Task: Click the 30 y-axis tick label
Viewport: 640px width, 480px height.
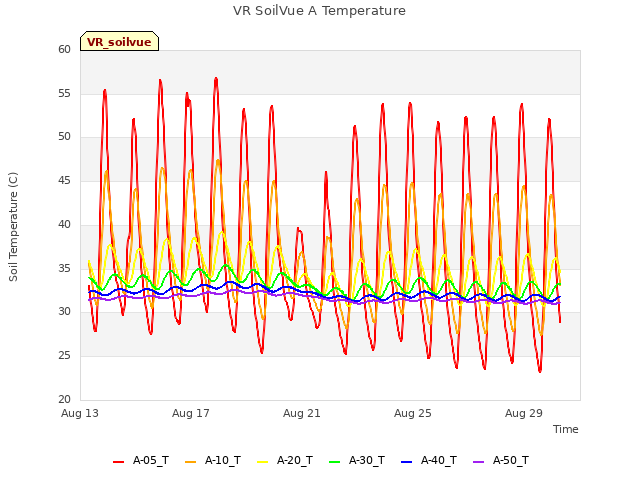Action: tap(64, 312)
